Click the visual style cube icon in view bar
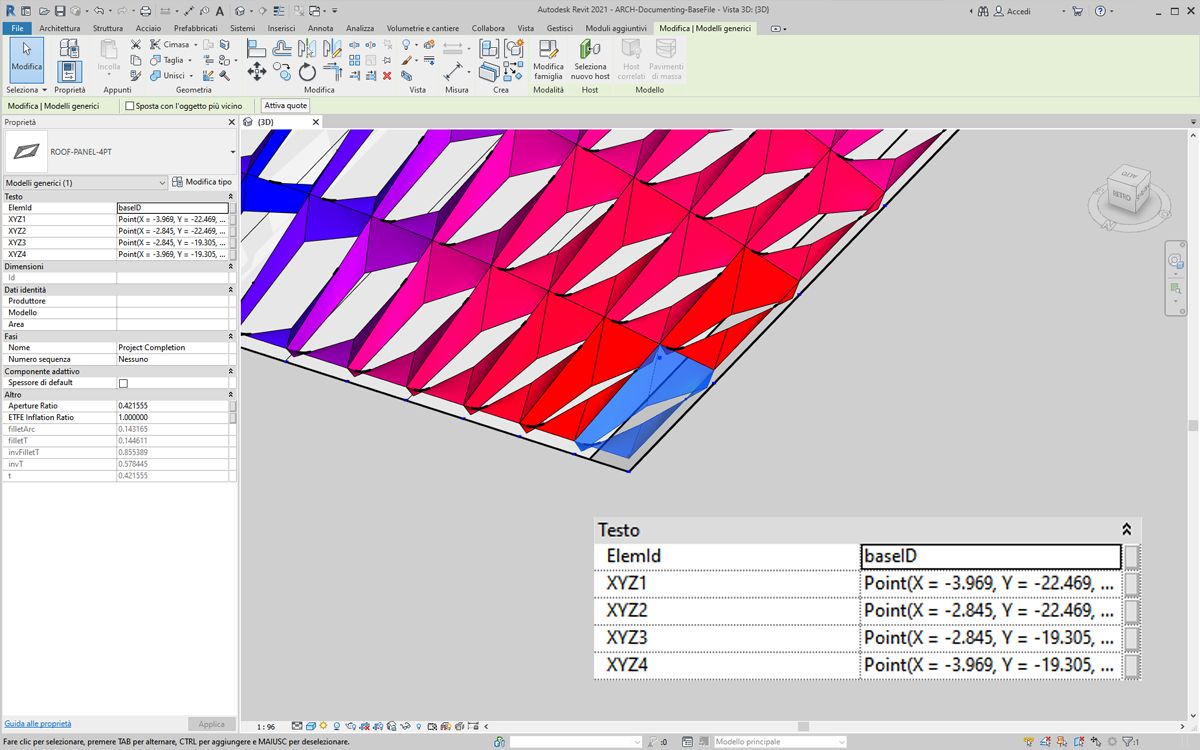This screenshot has width=1200, height=750. (311, 726)
